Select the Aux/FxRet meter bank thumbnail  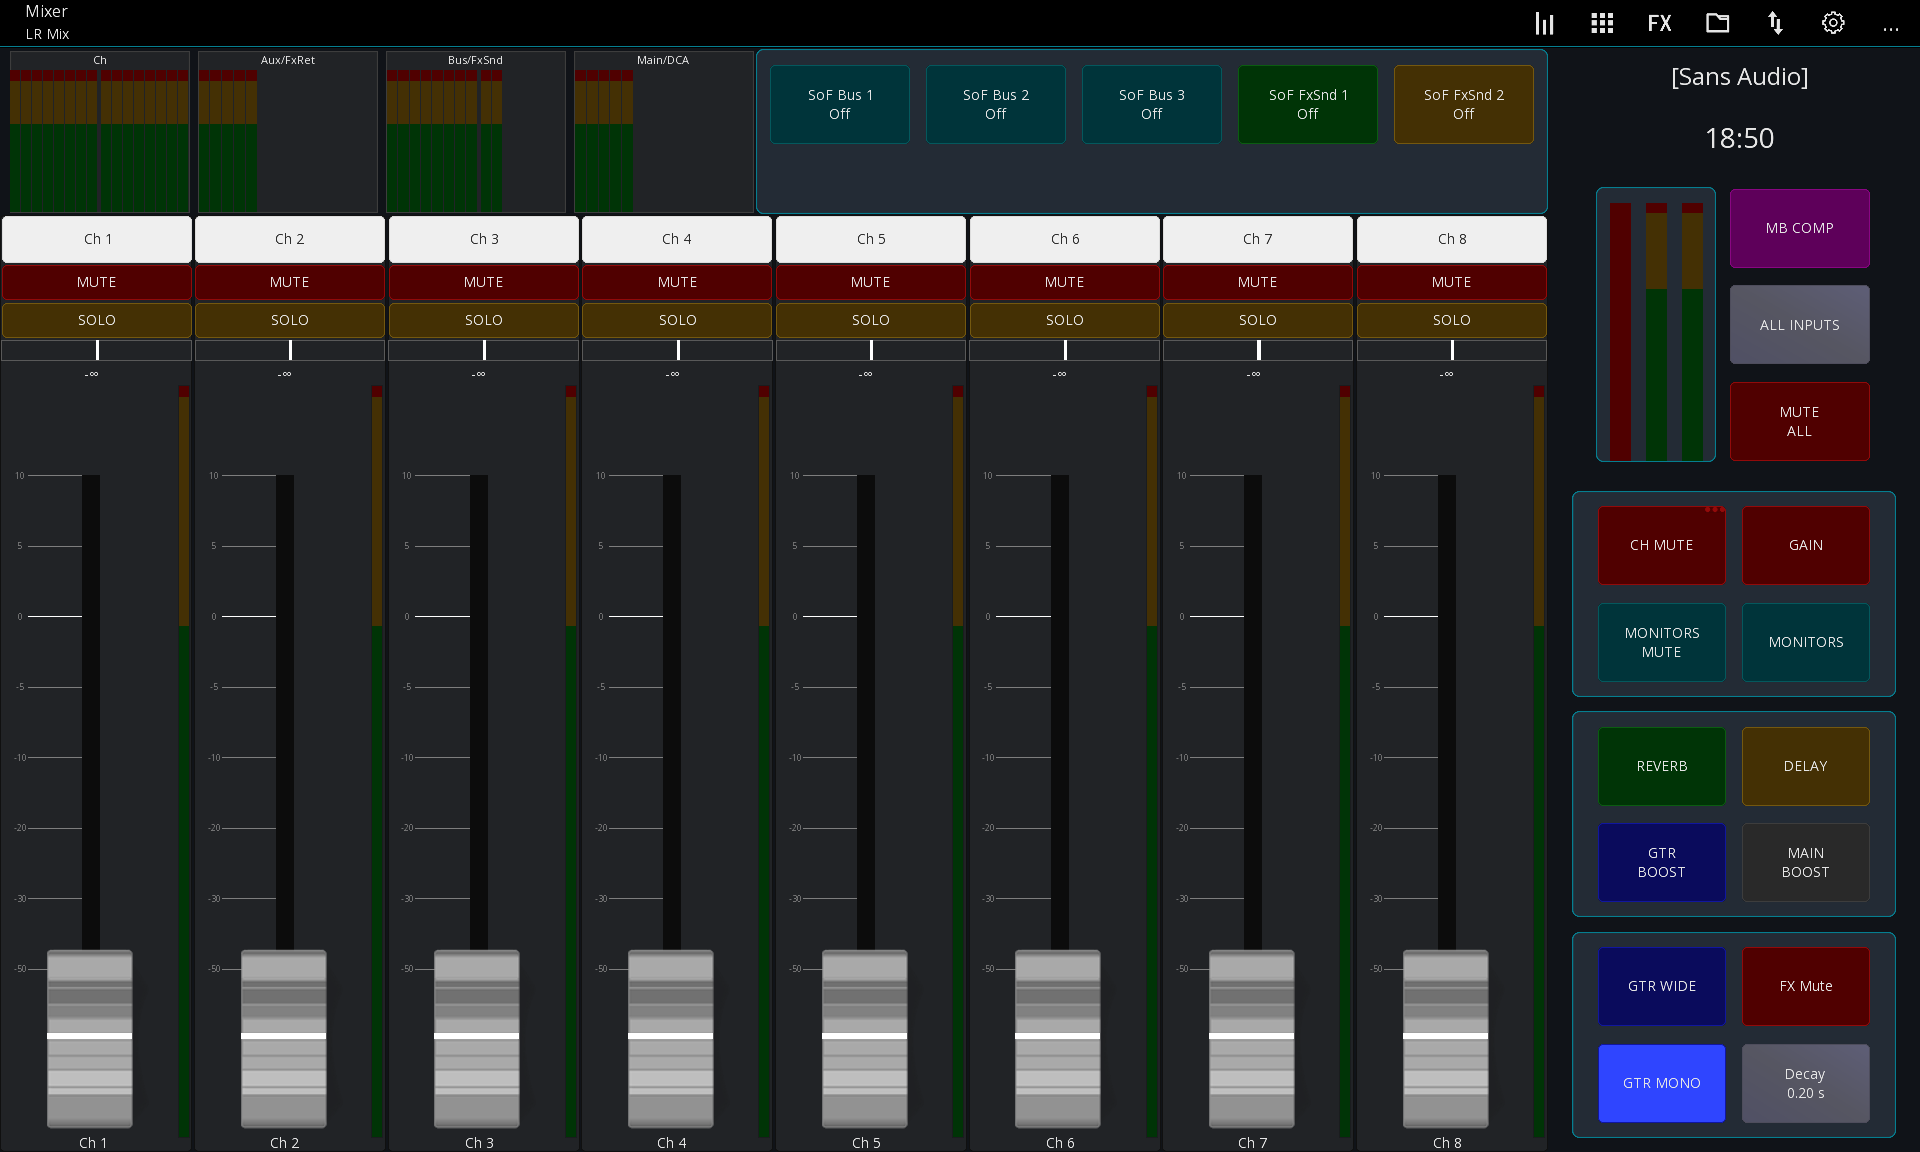click(288, 132)
